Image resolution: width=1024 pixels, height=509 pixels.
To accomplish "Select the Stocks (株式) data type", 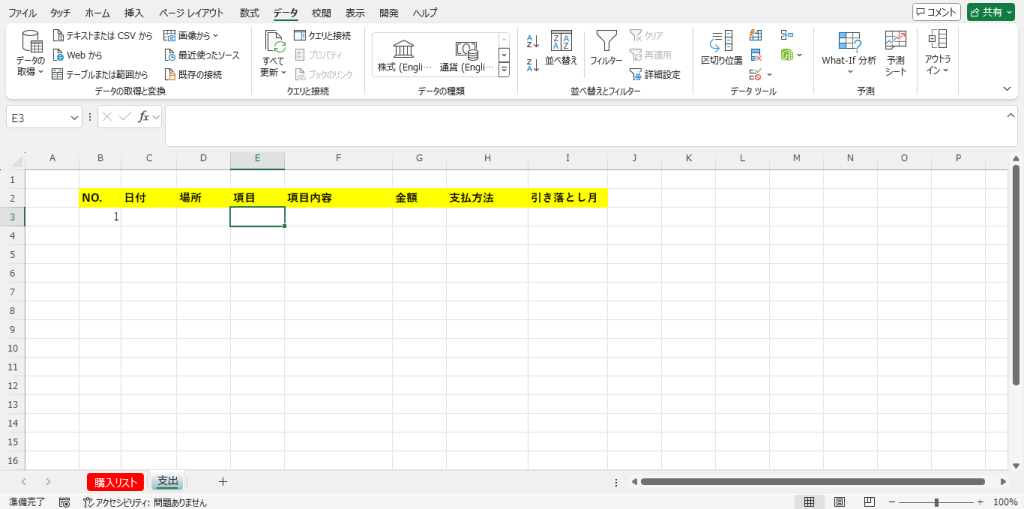I will pyautogui.click(x=404, y=55).
